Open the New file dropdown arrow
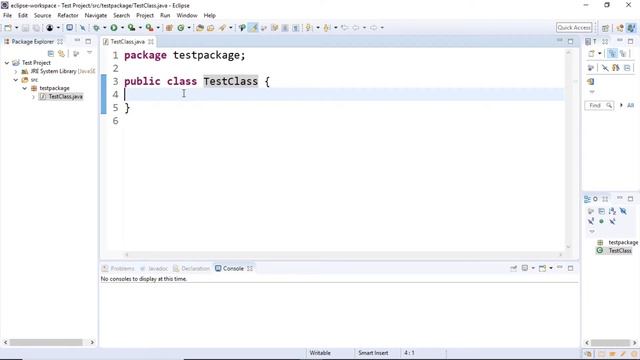The image size is (640, 360). point(16,28)
